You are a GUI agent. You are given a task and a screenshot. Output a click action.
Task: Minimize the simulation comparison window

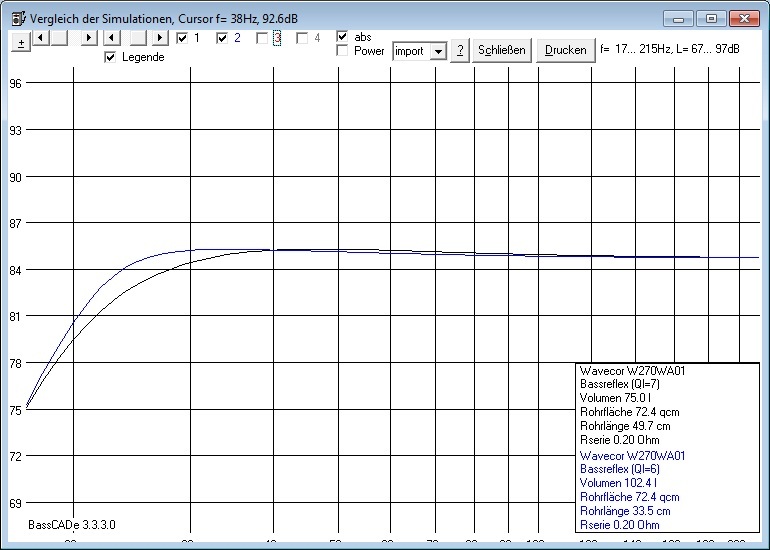point(680,18)
